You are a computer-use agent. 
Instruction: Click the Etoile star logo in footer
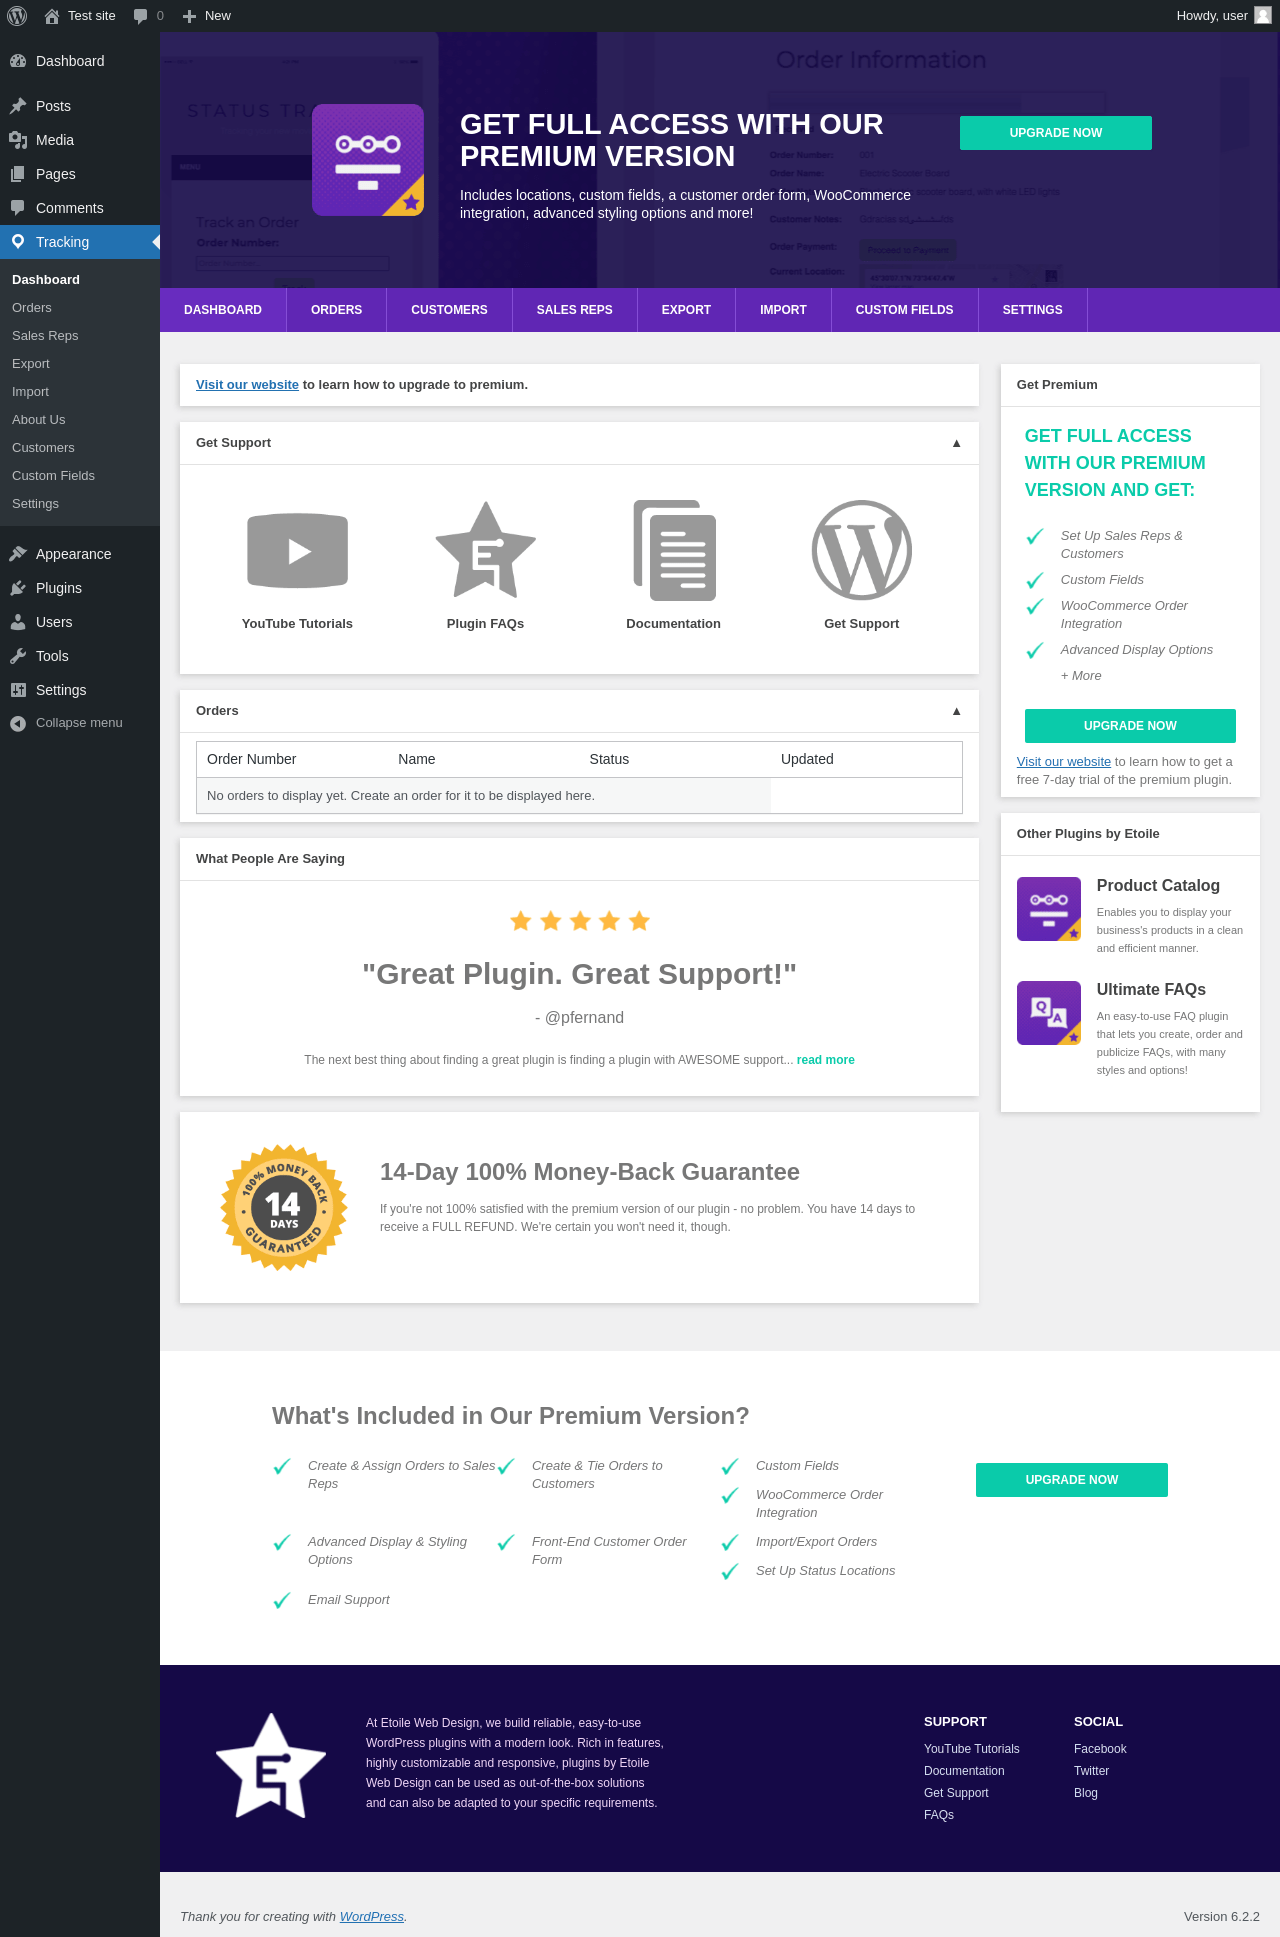[271, 1766]
